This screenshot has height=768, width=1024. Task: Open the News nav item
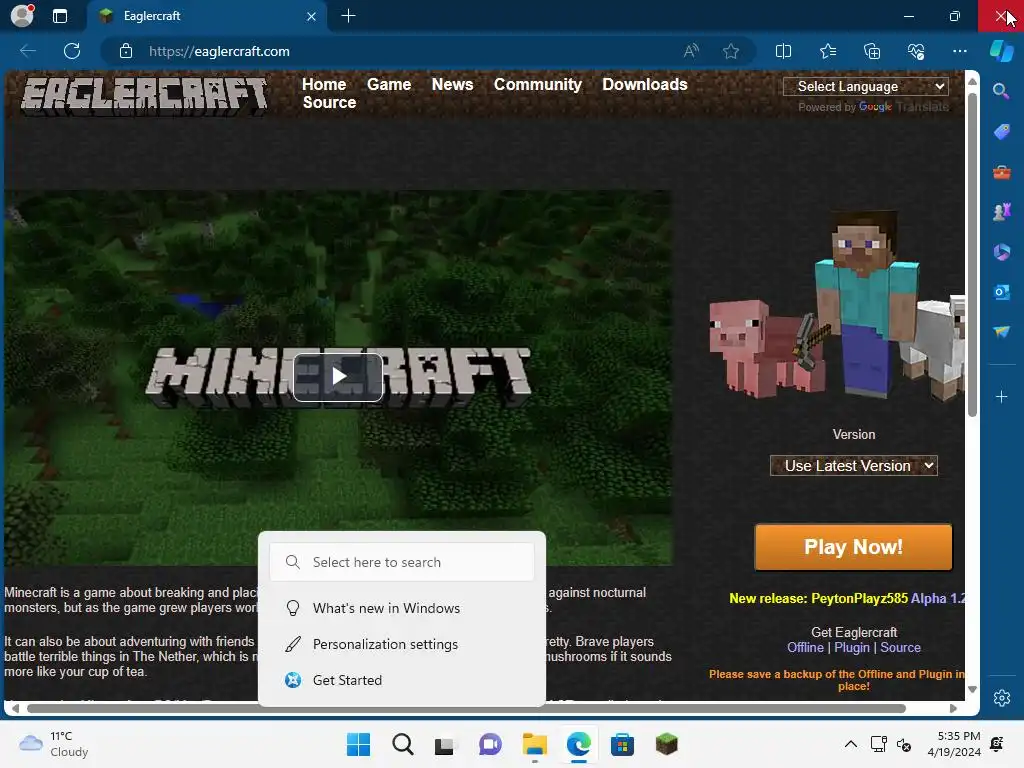(452, 84)
